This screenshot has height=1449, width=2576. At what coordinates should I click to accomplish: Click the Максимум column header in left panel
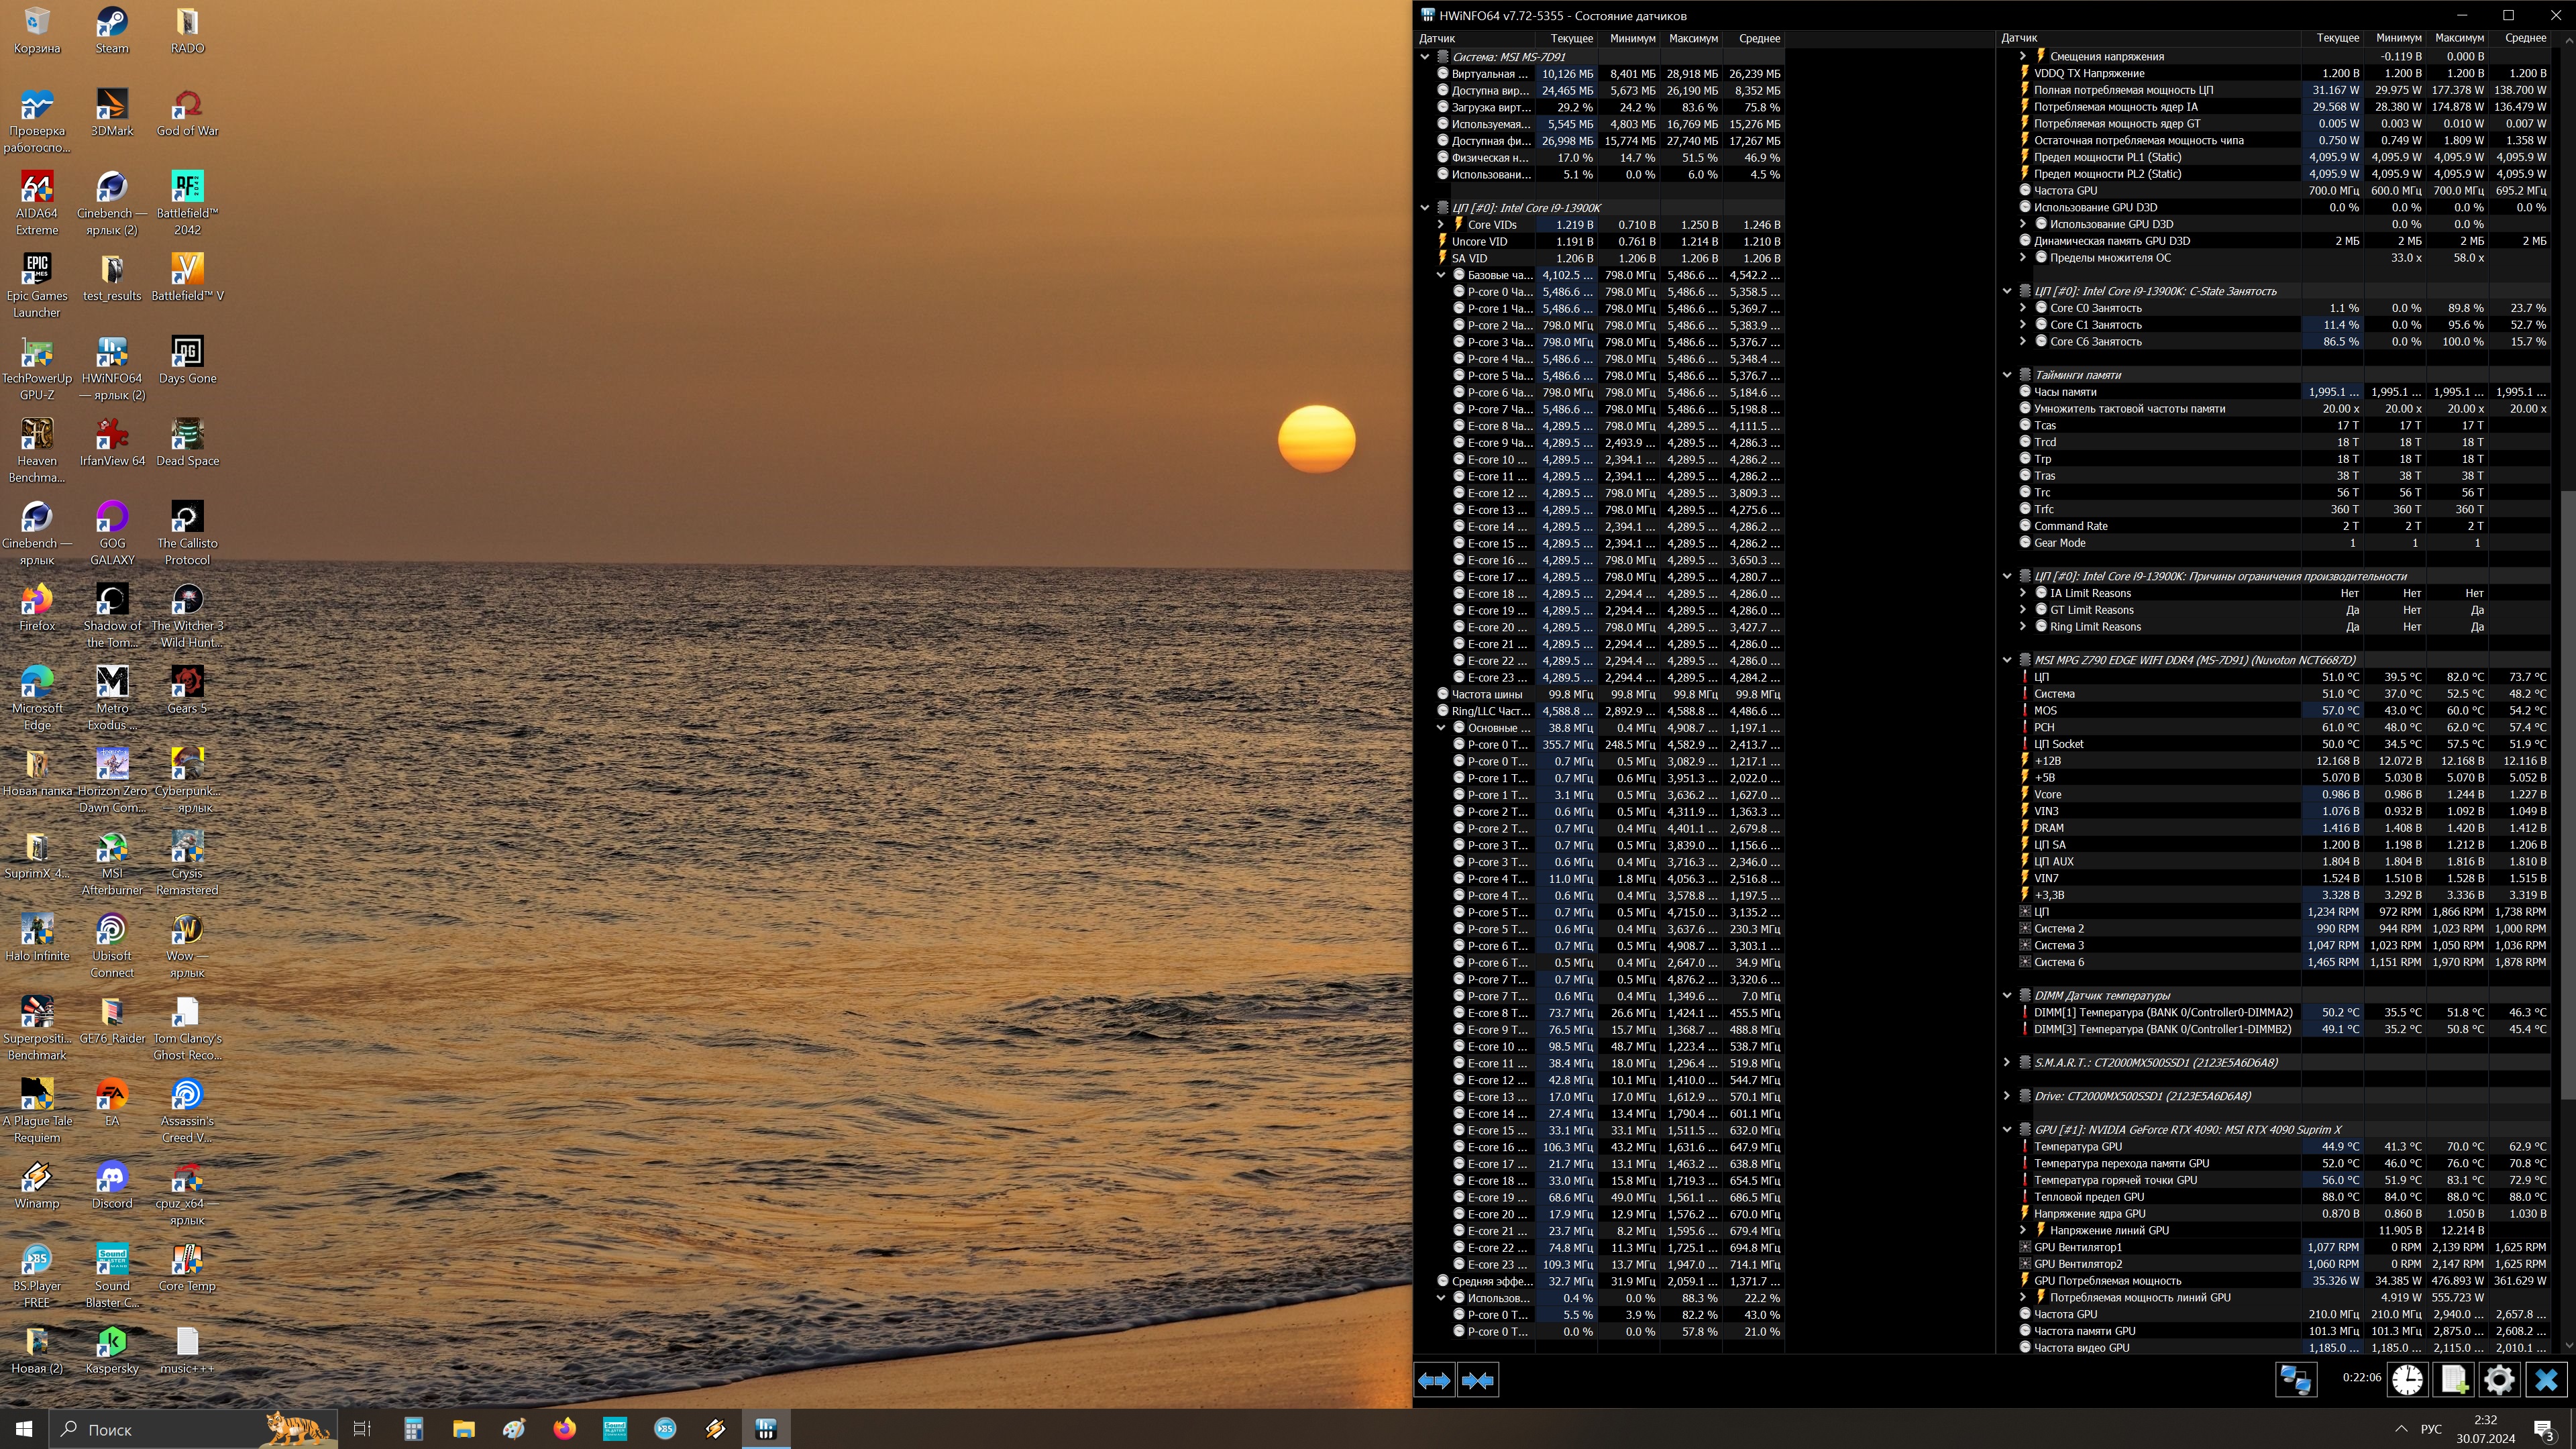pos(1693,38)
